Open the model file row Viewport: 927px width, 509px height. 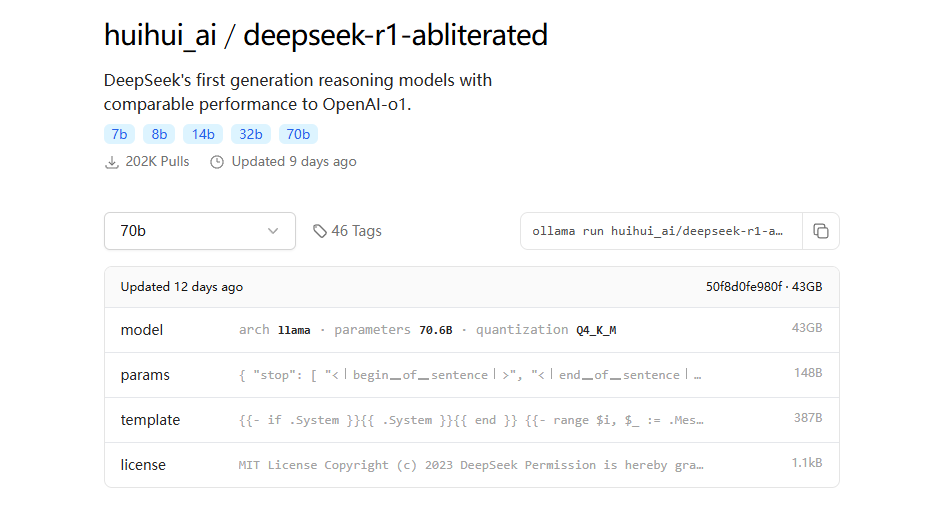(472, 330)
